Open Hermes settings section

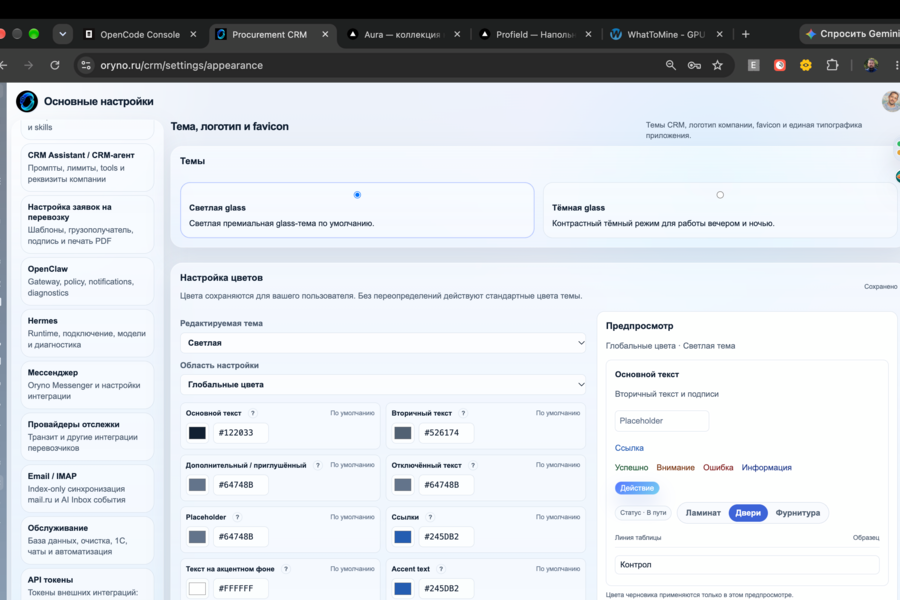click(87, 332)
